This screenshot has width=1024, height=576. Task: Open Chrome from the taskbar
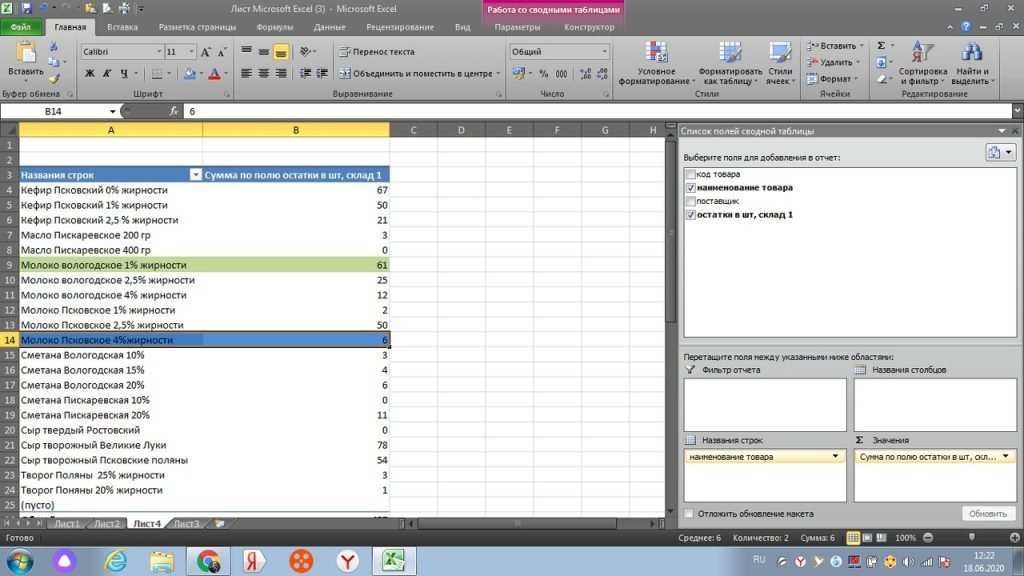208,562
